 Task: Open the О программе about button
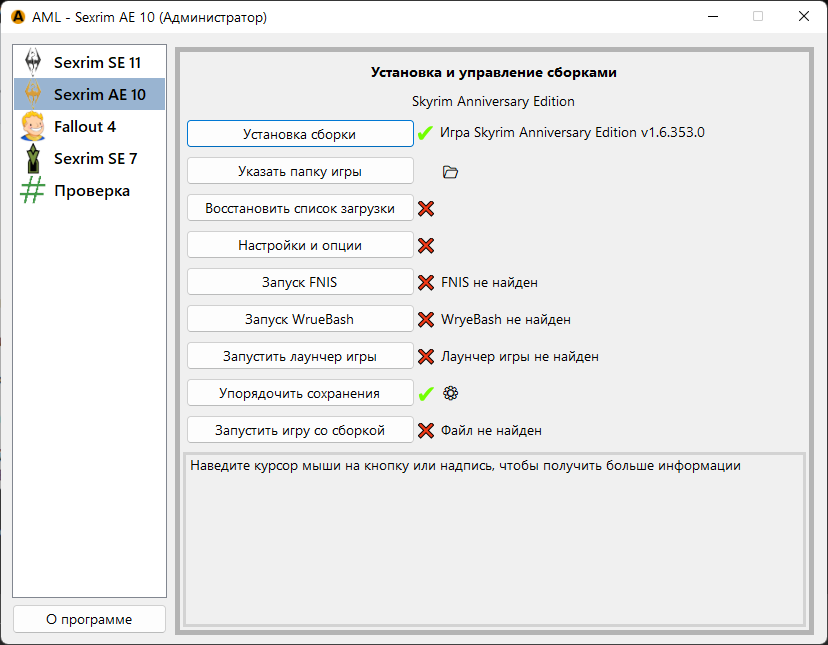pyautogui.click(x=89, y=619)
